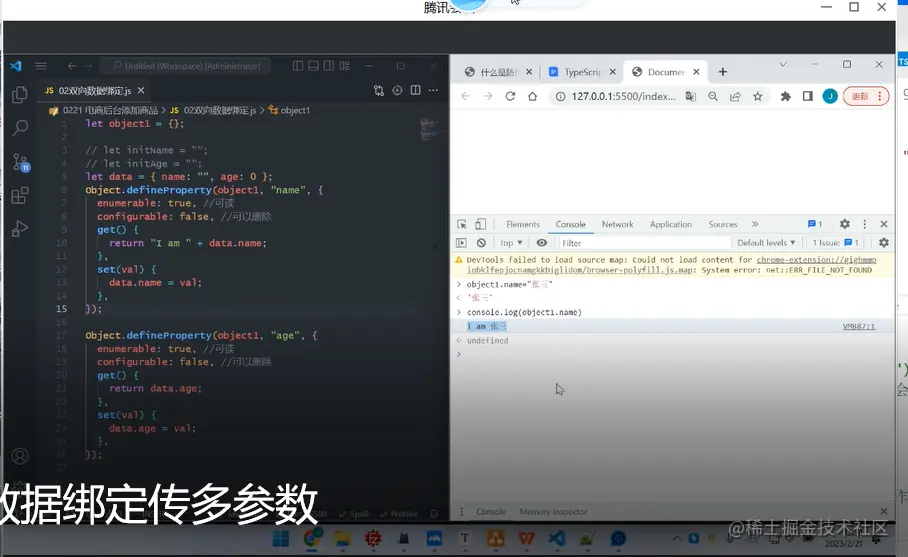Screen dimensions: 908x557
Task: Click the 127.0.0.1:5500 address bar
Action: [623, 97]
